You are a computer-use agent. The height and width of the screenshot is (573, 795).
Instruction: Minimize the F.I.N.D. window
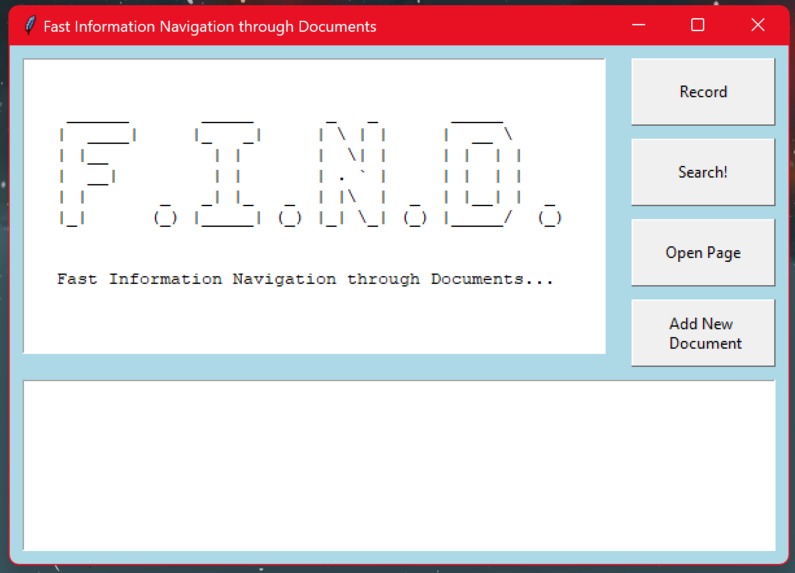[x=638, y=25]
